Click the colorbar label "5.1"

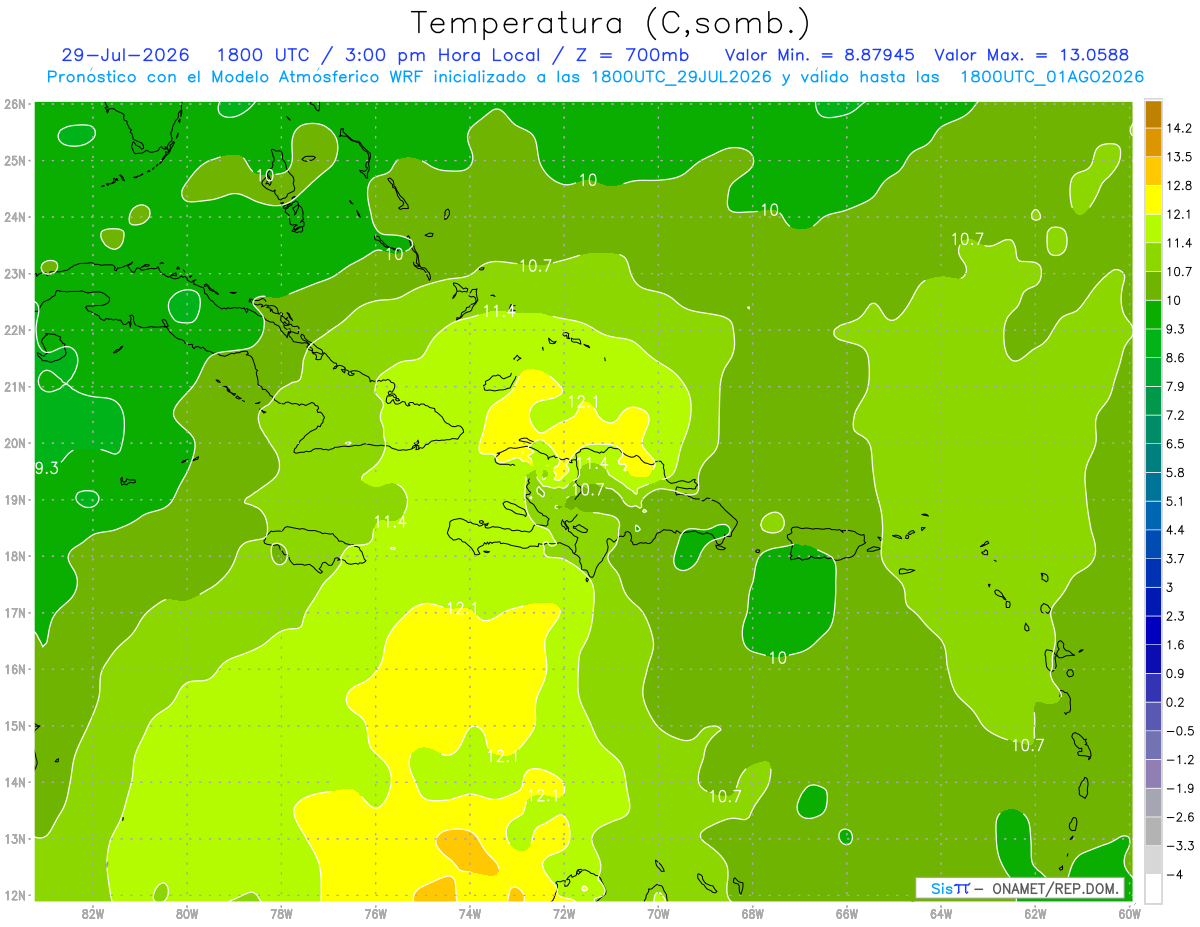point(1175,501)
